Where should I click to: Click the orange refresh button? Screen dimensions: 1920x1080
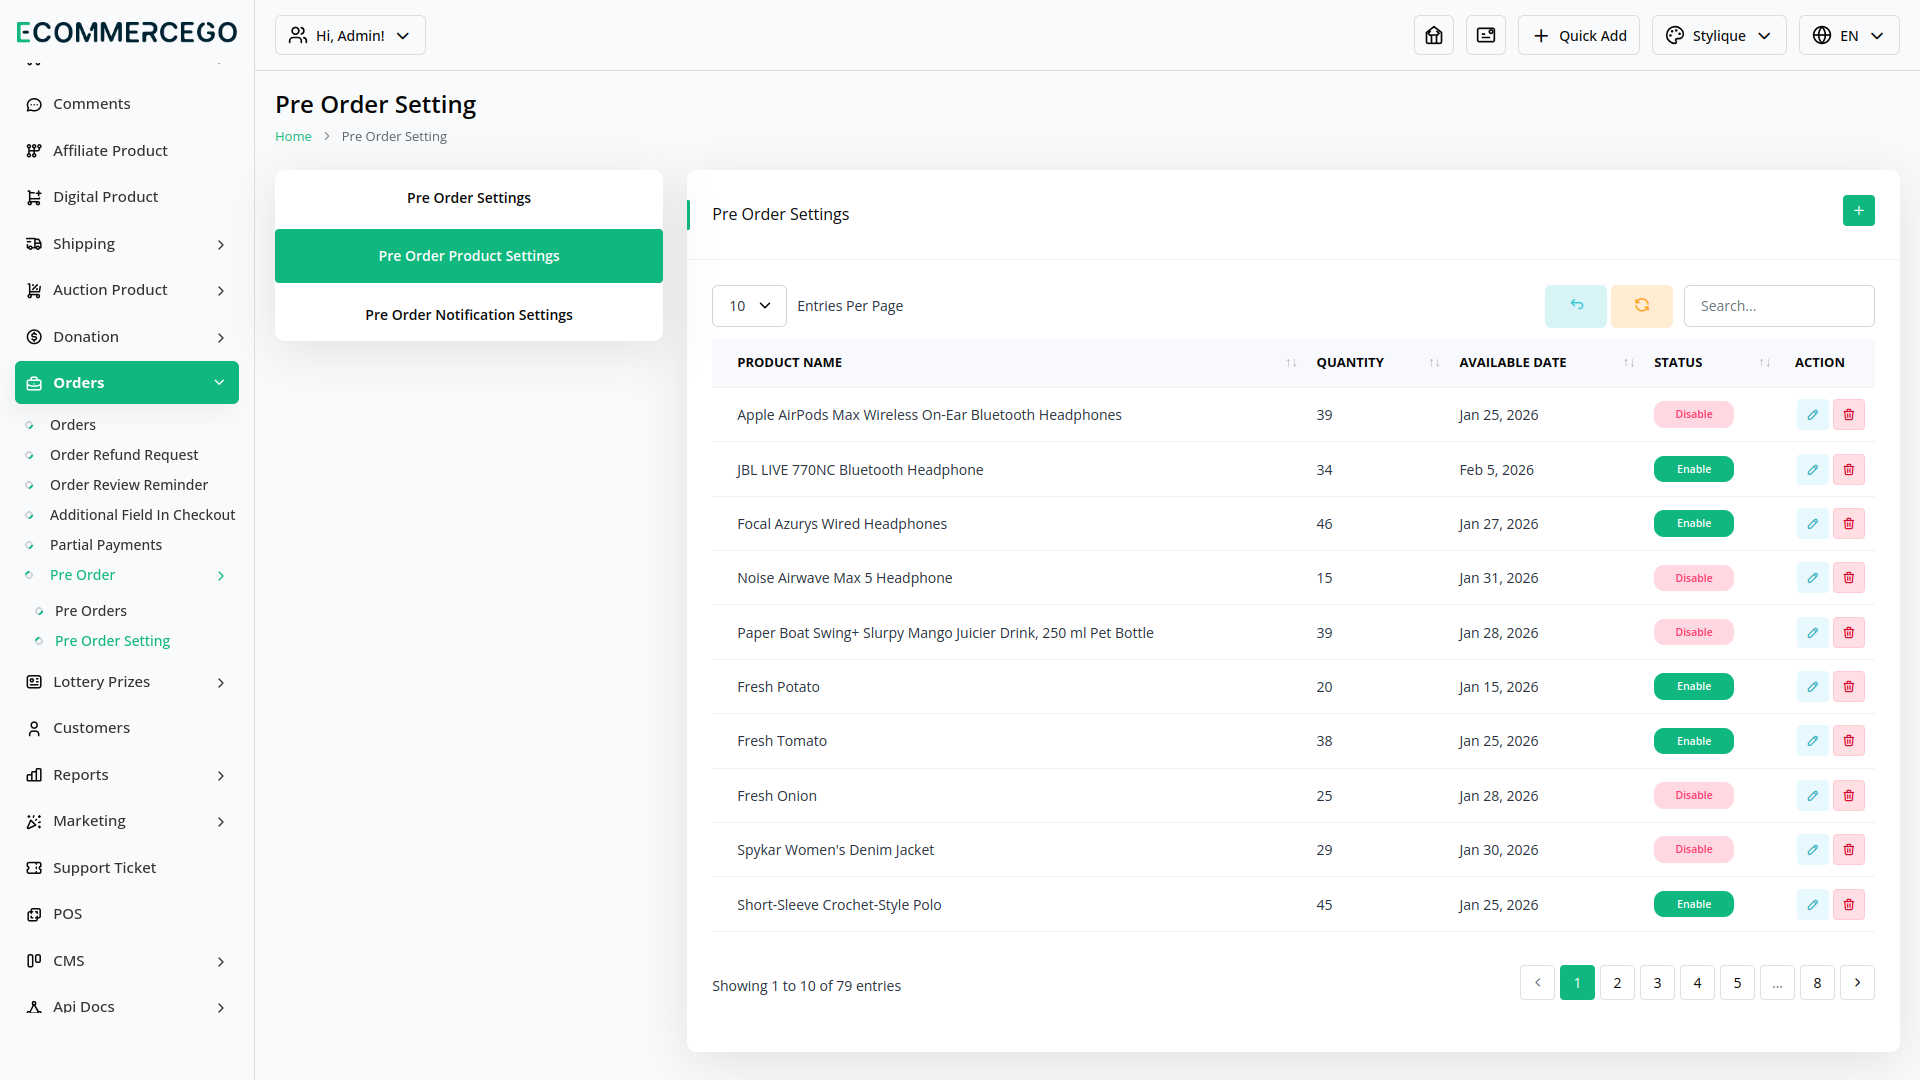pyautogui.click(x=1642, y=306)
